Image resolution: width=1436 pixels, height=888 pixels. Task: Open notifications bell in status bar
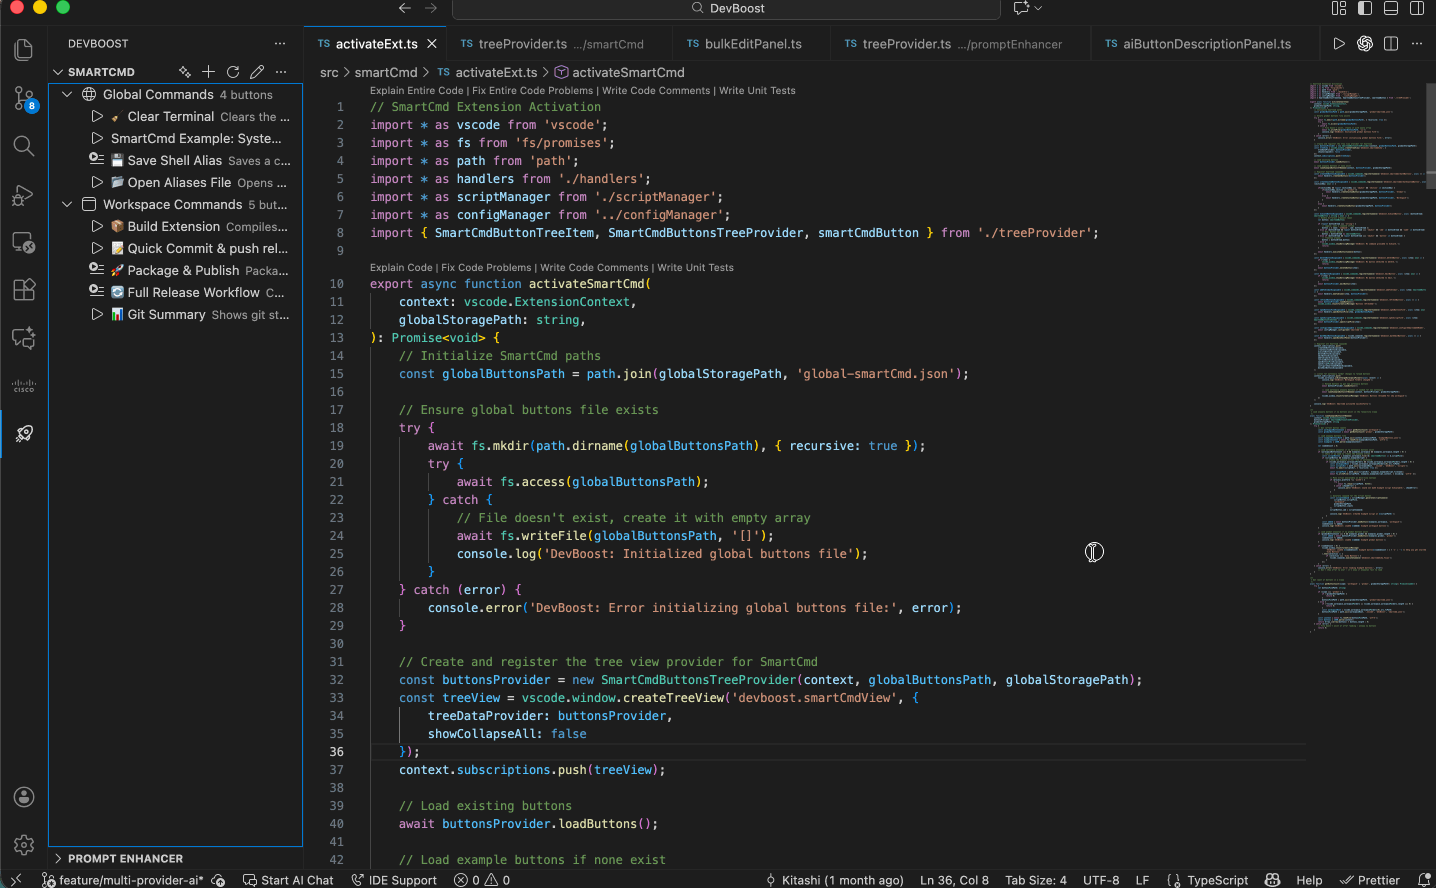point(1425,880)
